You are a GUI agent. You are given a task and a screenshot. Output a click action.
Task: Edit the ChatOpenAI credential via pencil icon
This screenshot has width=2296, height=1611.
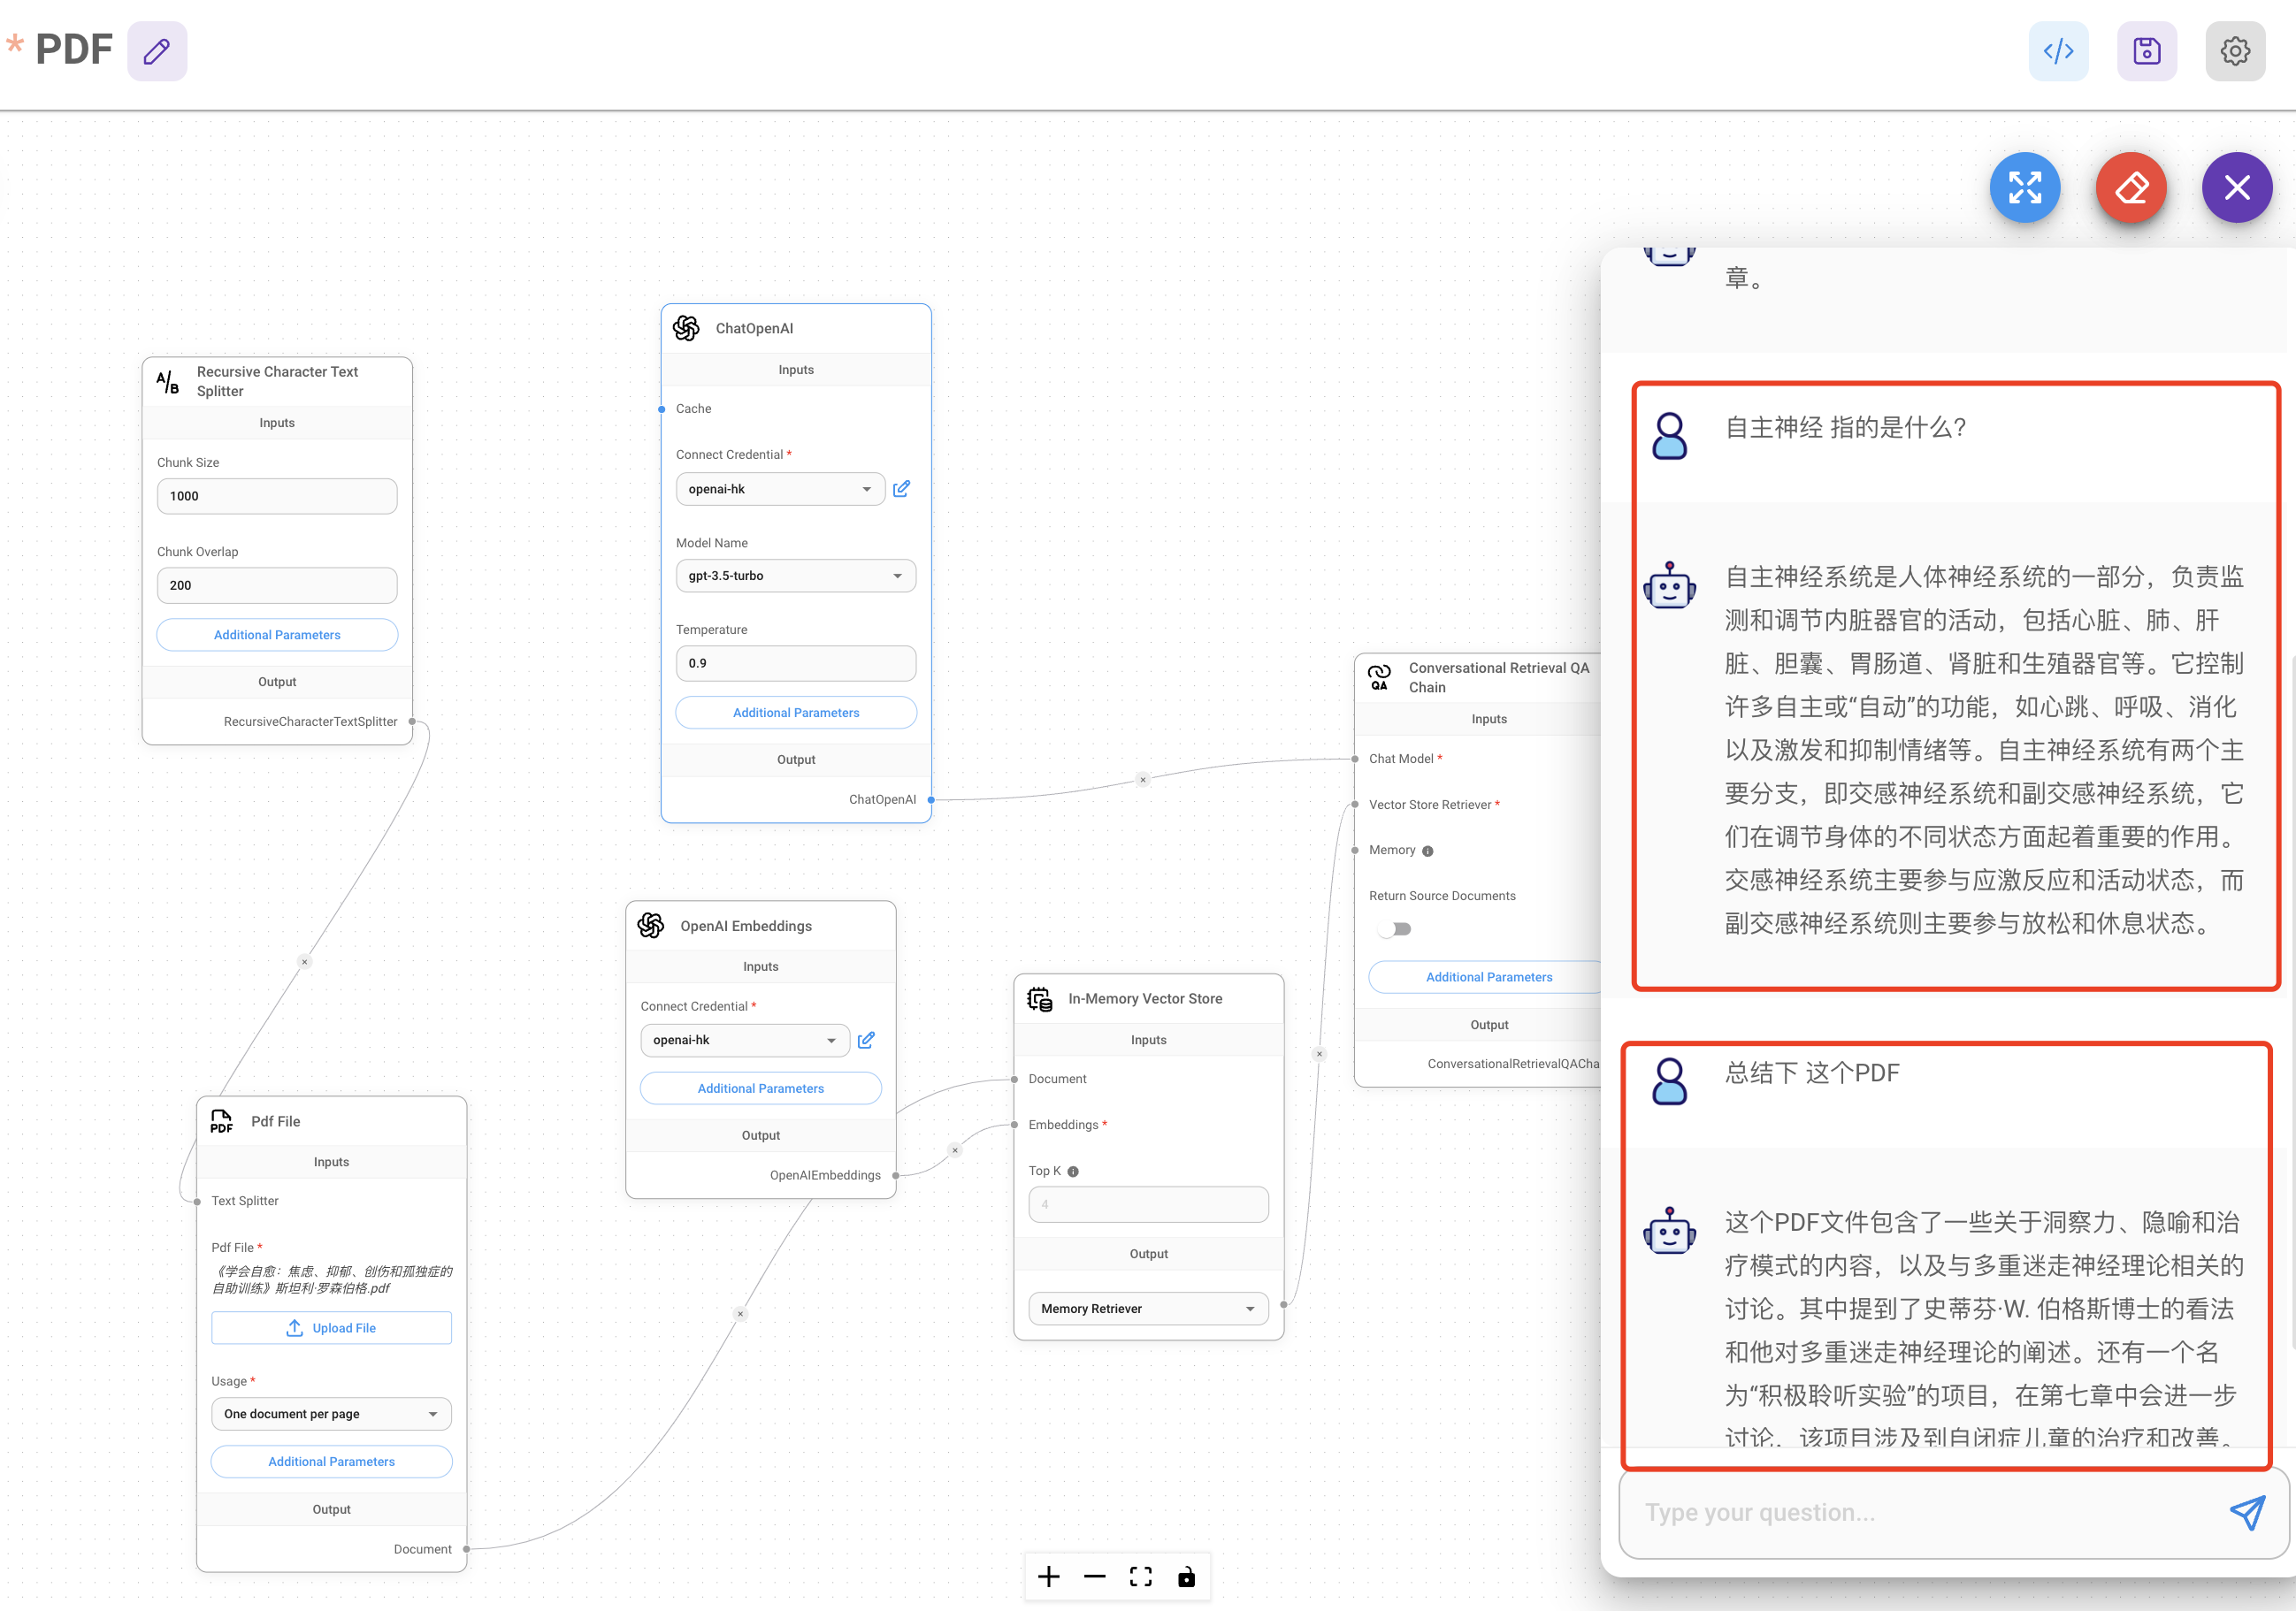(x=901, y=489)
